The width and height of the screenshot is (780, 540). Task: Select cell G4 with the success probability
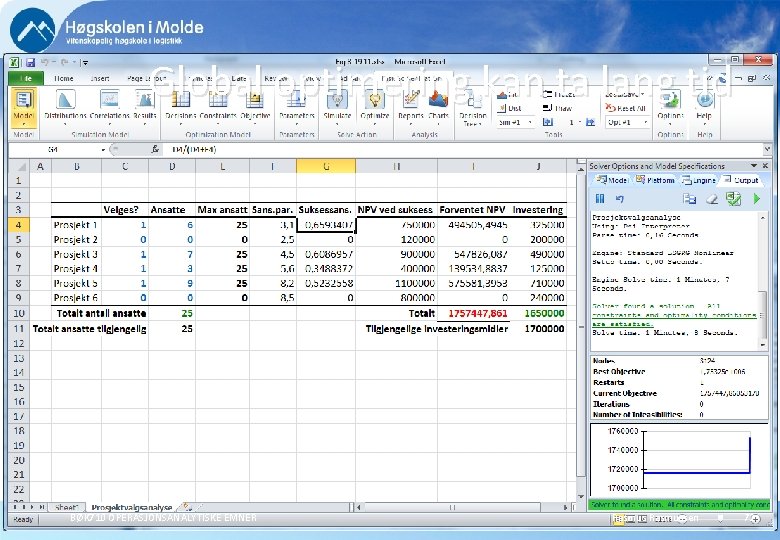pos(326,225)
